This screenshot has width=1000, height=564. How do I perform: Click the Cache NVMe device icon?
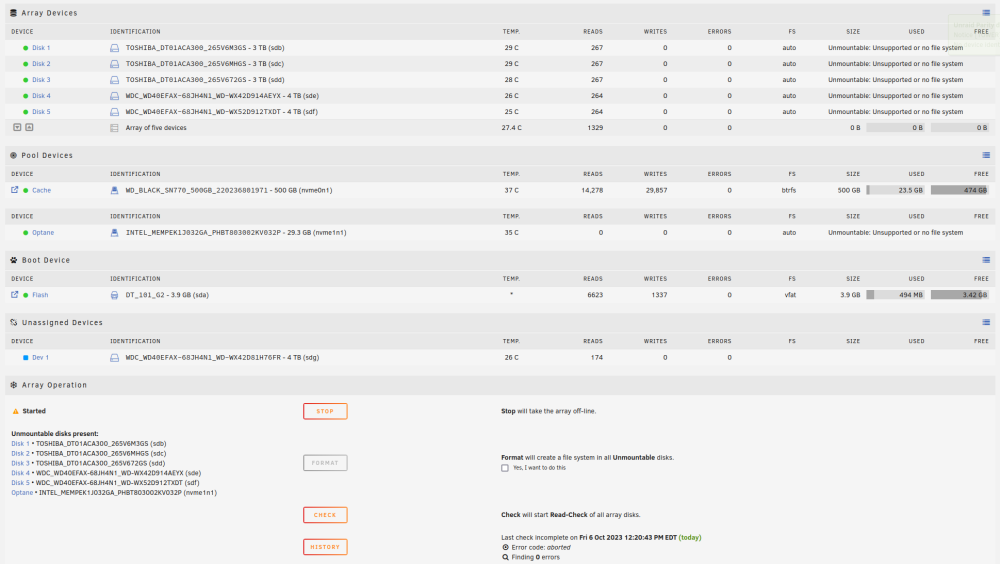click(x=114, y=190)
